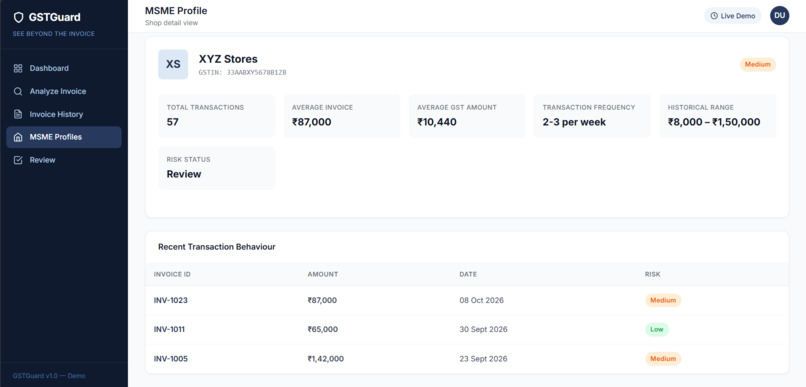Open Invoice History section
This screenshot has width=806, height=387.
pos(64,114)
